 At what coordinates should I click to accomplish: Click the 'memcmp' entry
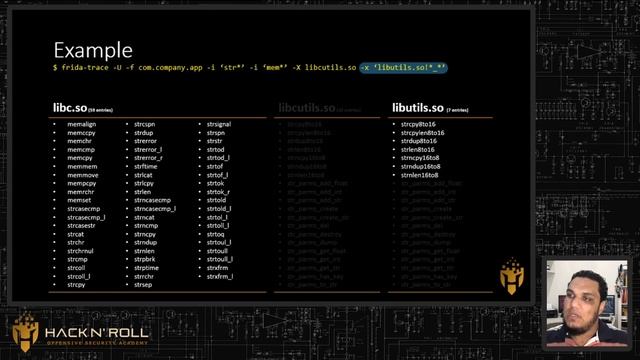point(81,150)
